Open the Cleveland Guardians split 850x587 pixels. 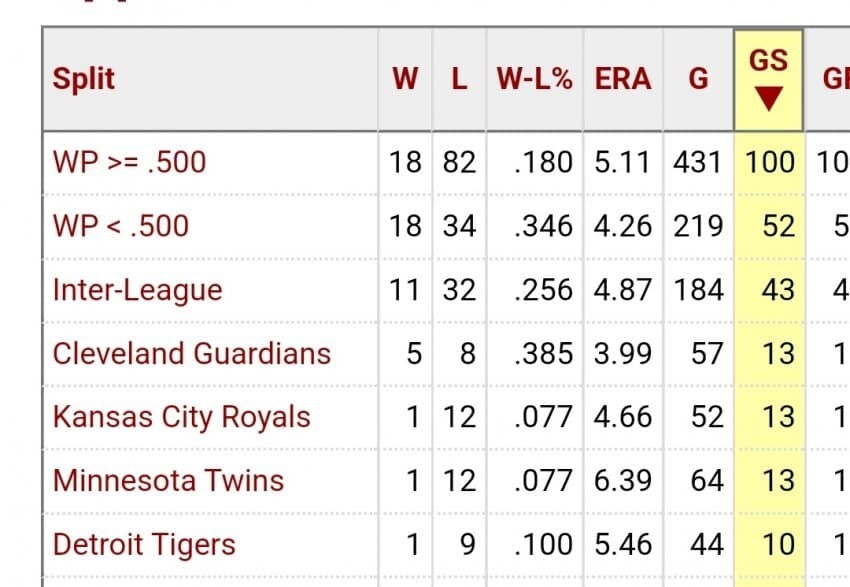pyautogui.click(x=191, y=353)
